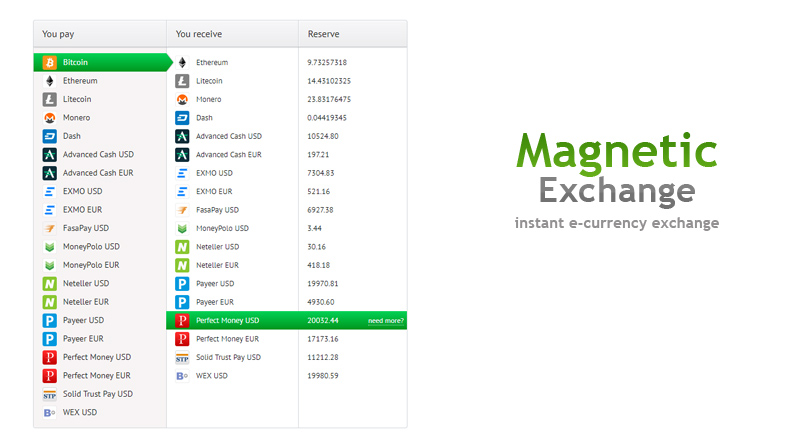Viewport: 800px width, 445px height.
Task: Click the Ethereum icon in You pay column
Action: [x=49, y=81]
